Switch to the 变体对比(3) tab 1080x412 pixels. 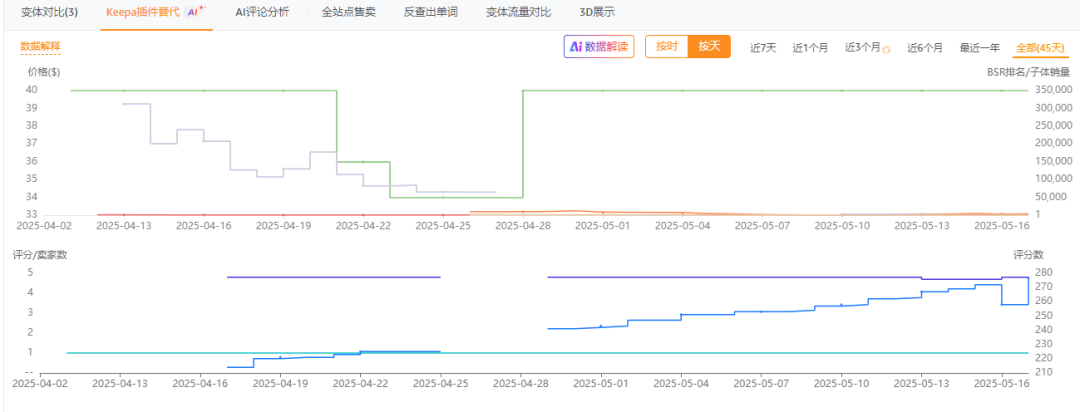coord(50,13)
